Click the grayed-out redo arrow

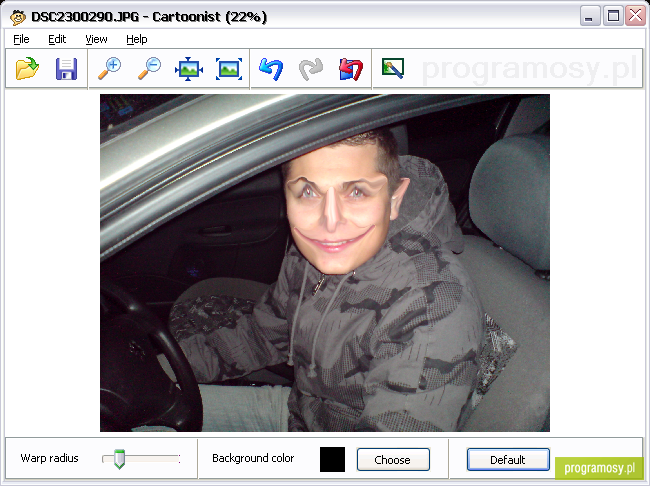(311, 69)
